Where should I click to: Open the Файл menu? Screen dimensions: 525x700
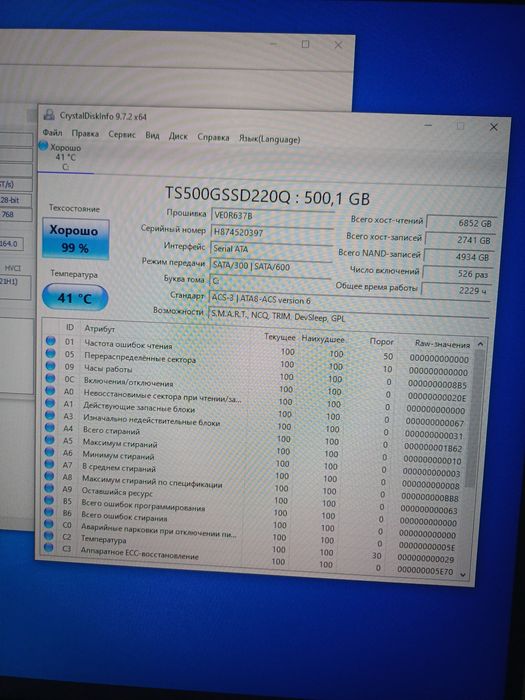[52, 133]
